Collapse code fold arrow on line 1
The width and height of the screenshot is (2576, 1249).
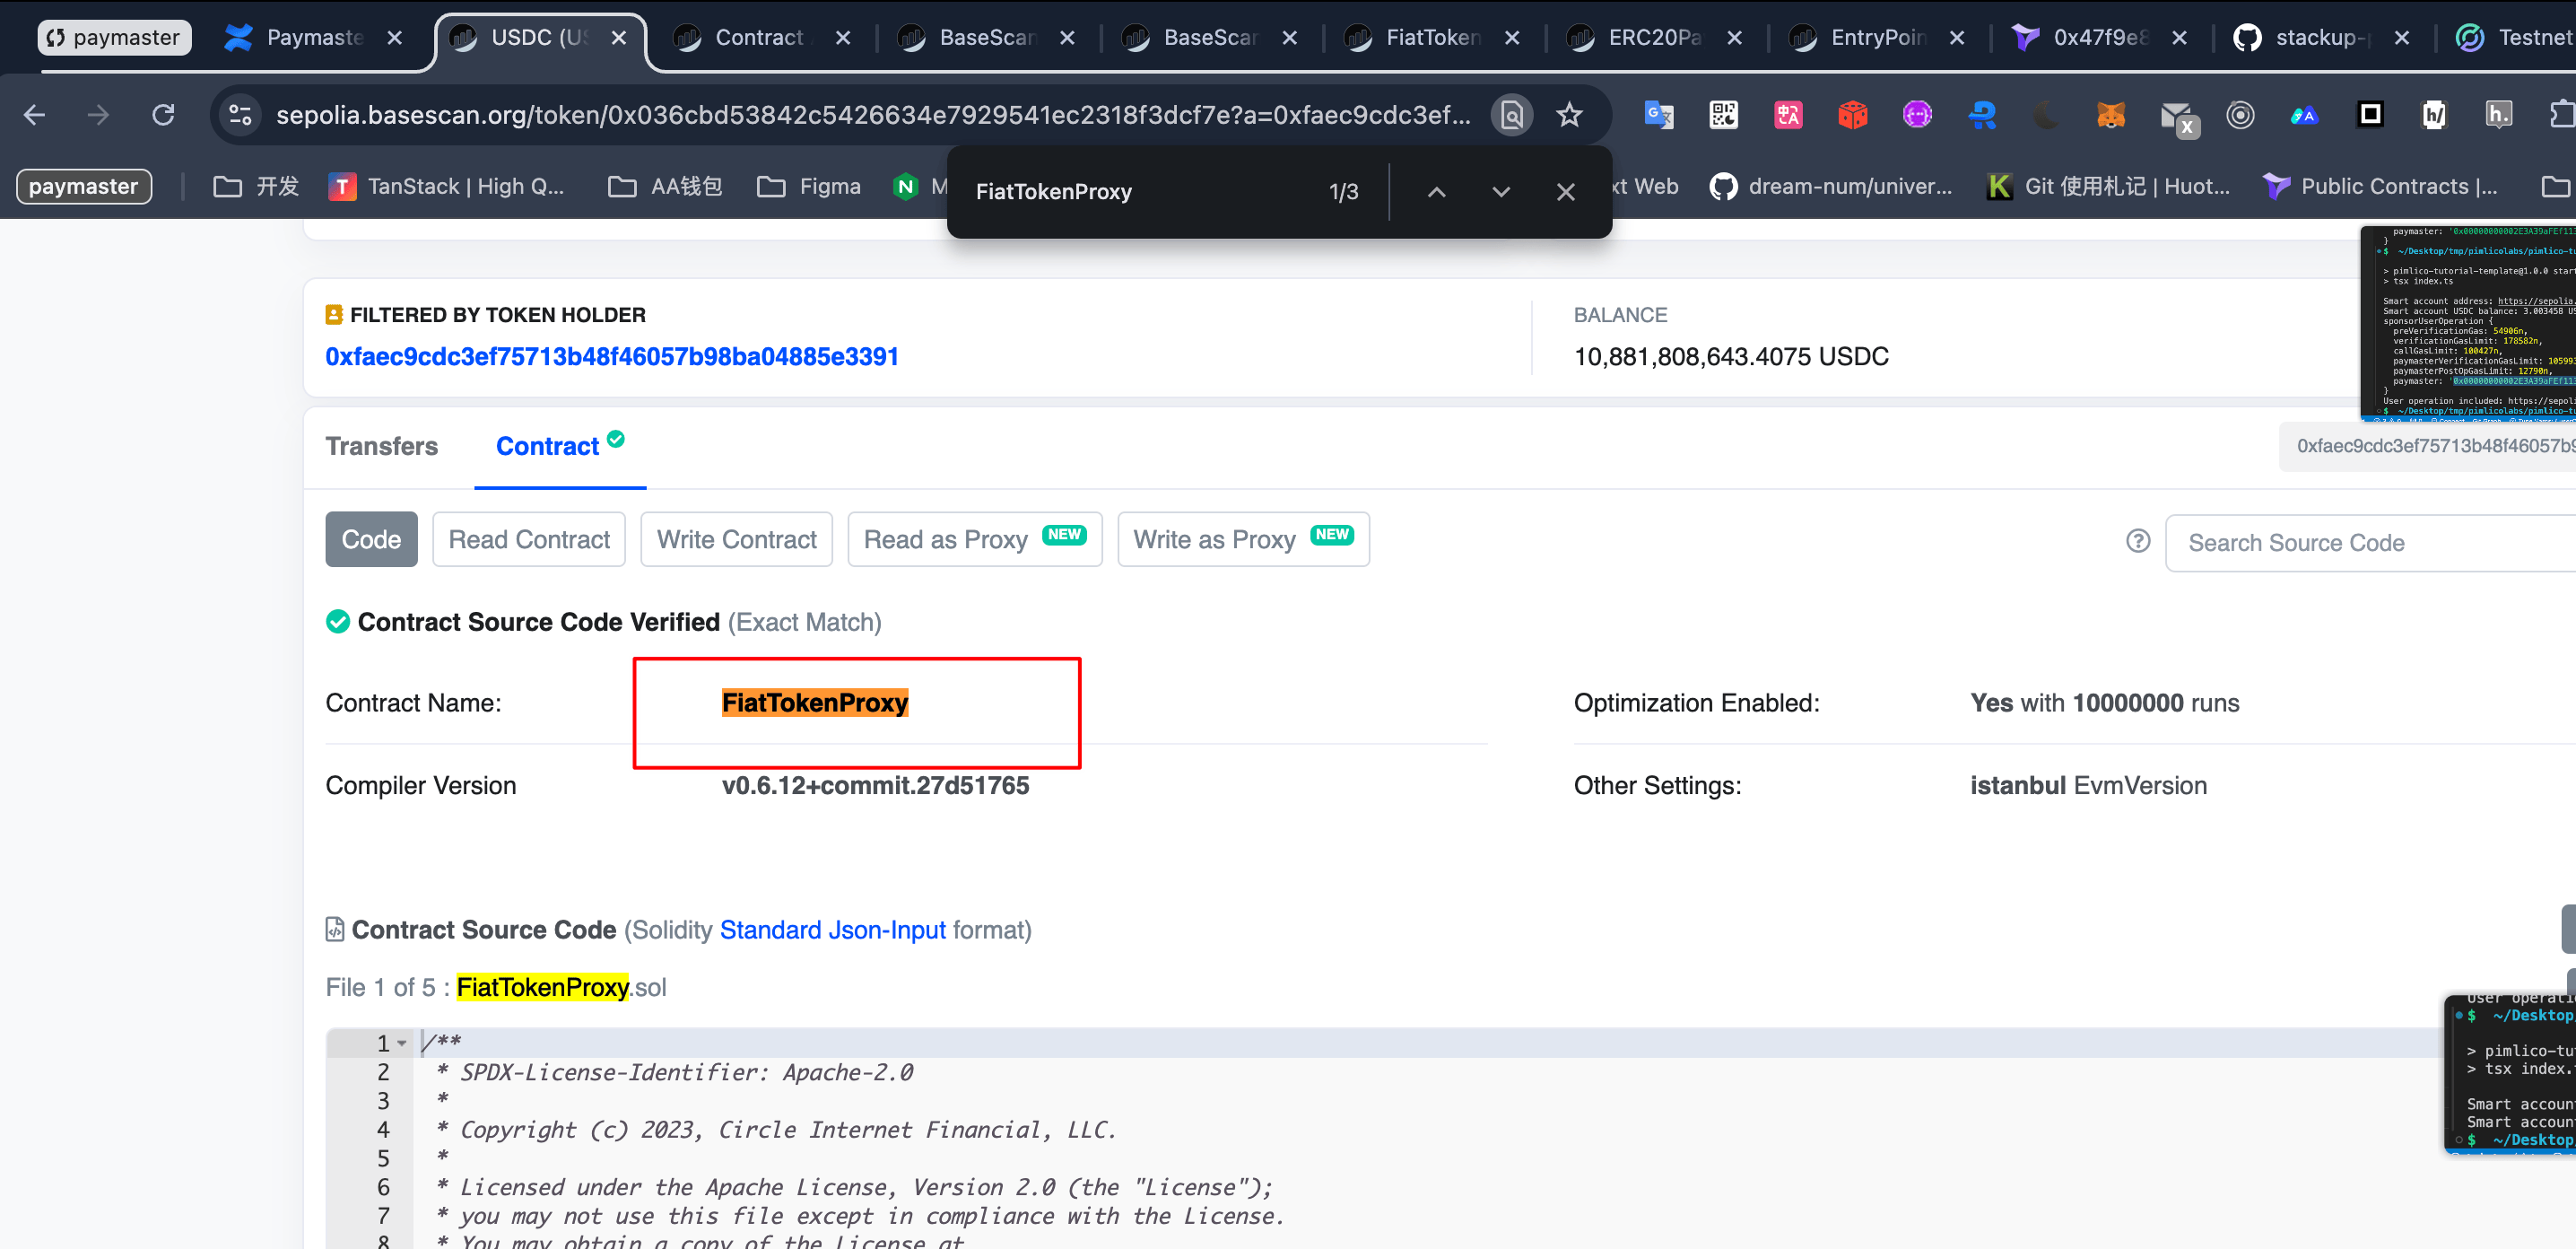pos(402,1043)
